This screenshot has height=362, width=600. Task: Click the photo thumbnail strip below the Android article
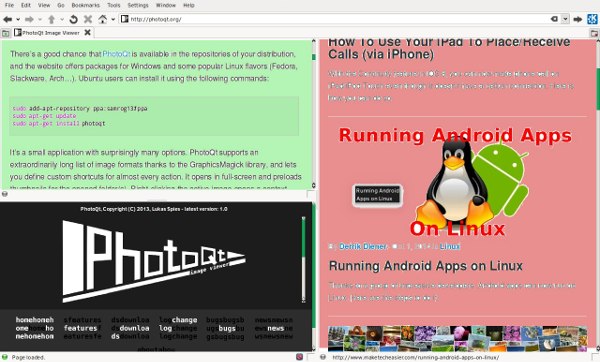(457, 338)
